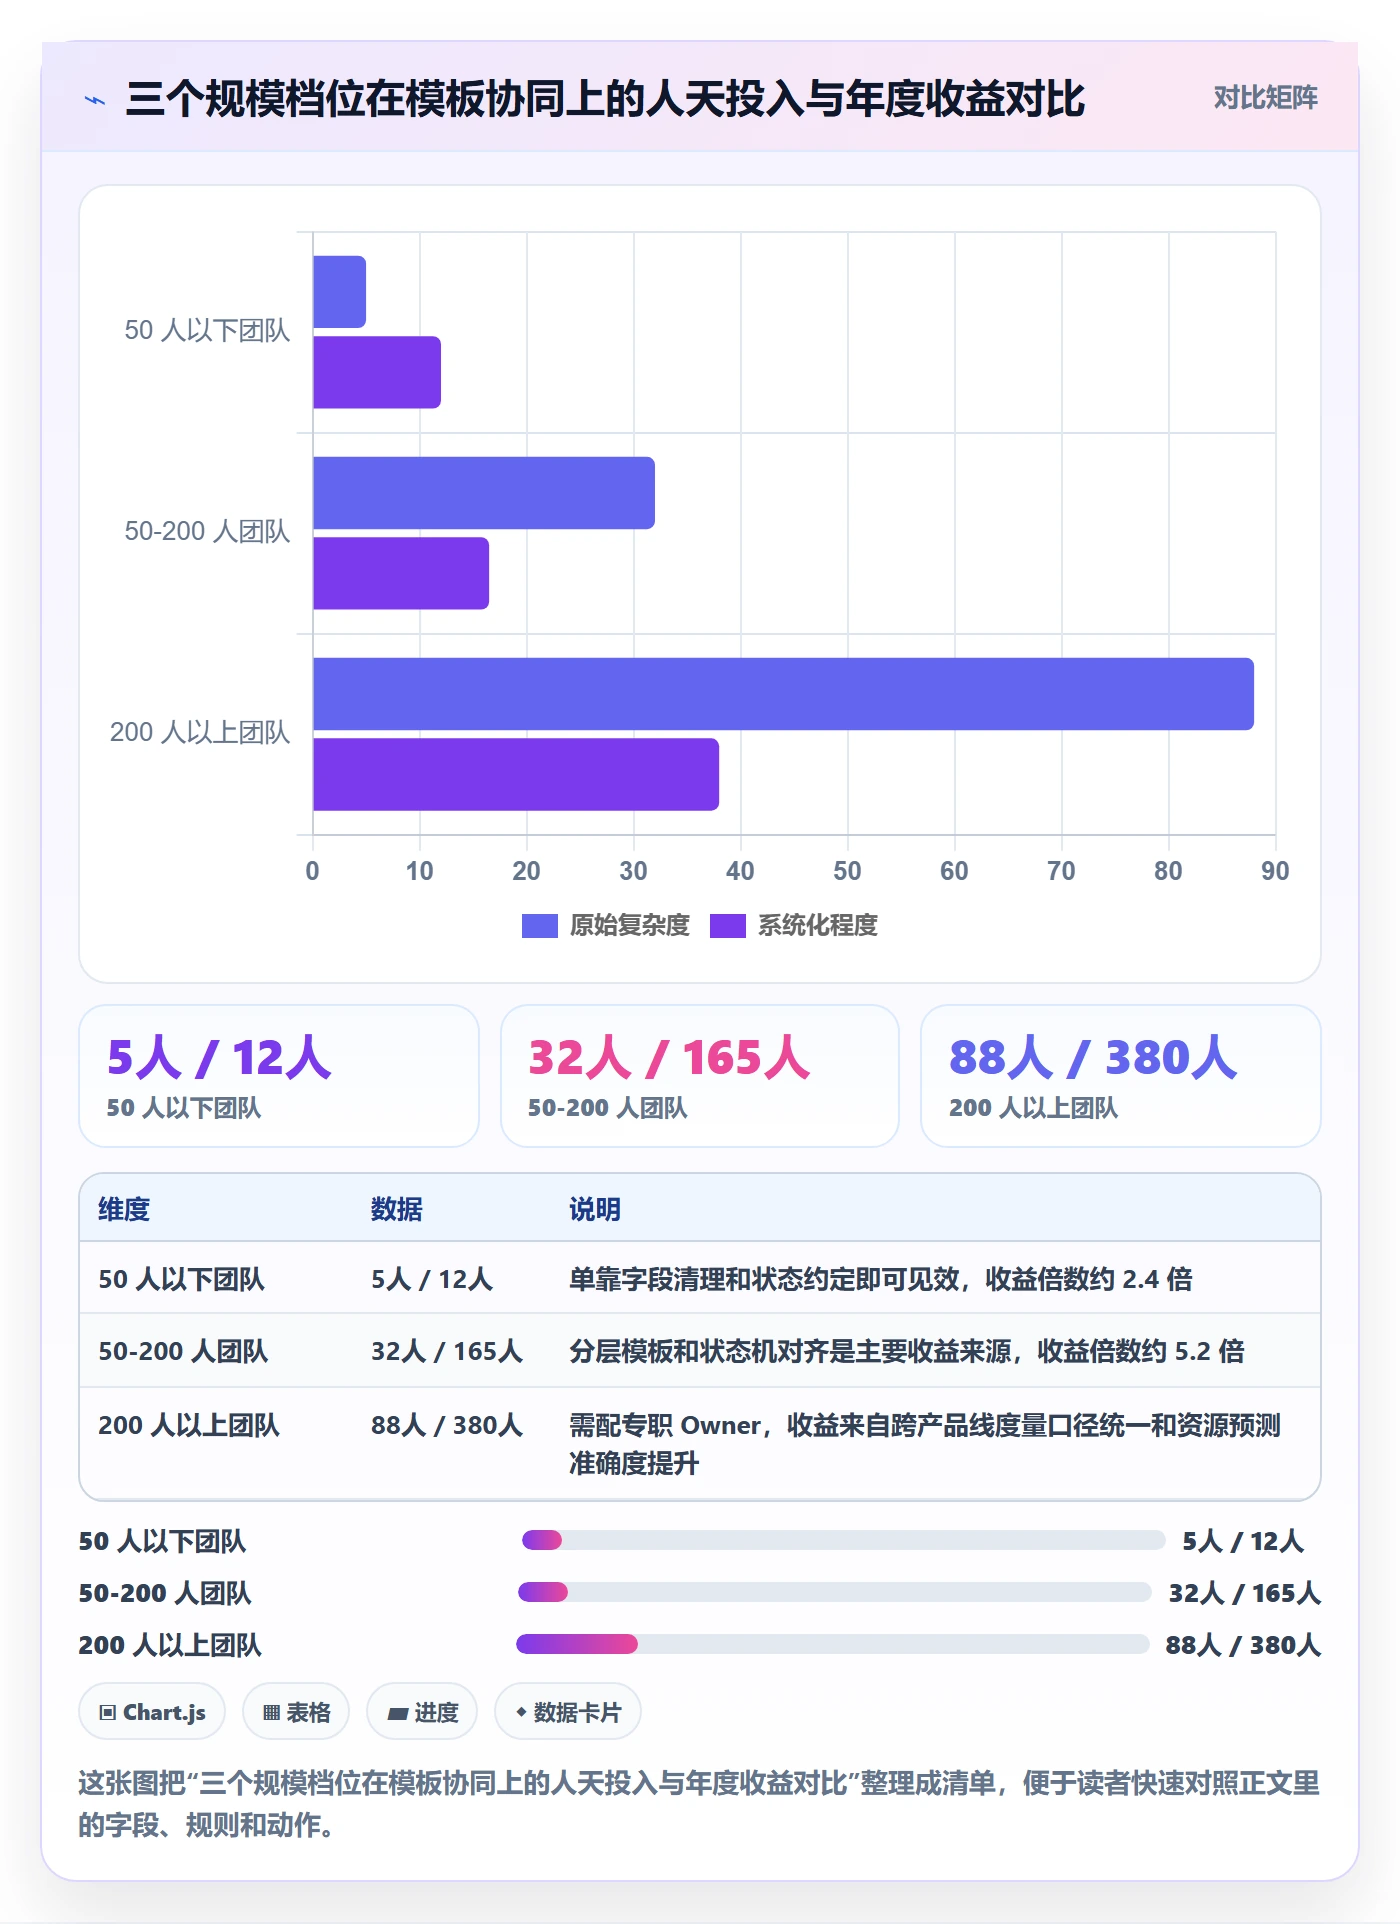Click the description mentioning 需配专职 Owner
This screenshot has height=1924, width=1400.
(x=925, y=1444)
